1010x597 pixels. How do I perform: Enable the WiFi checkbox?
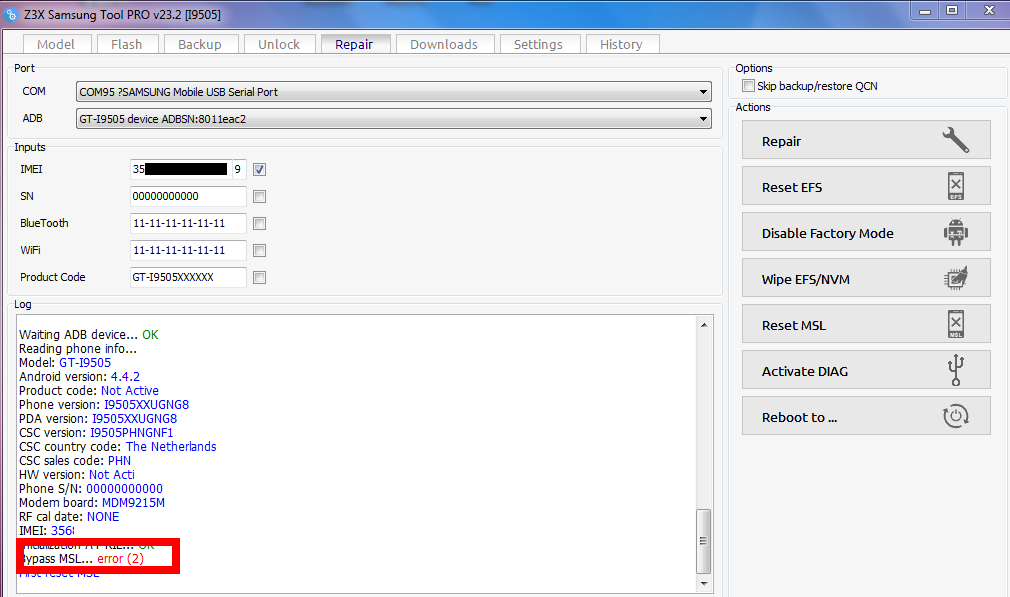tap(260, 251)
